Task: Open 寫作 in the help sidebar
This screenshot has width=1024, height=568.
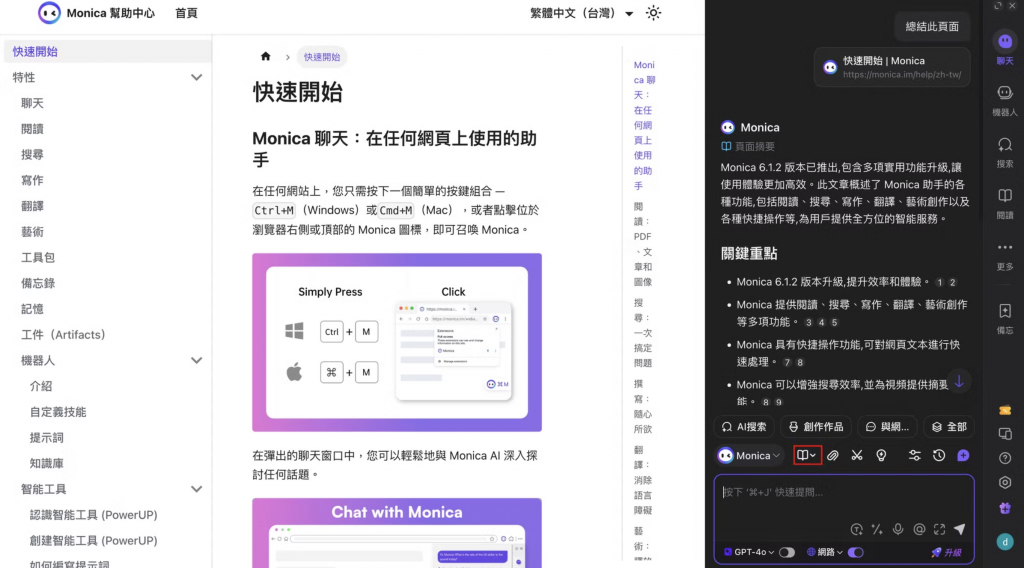Action: pos(32,180)
